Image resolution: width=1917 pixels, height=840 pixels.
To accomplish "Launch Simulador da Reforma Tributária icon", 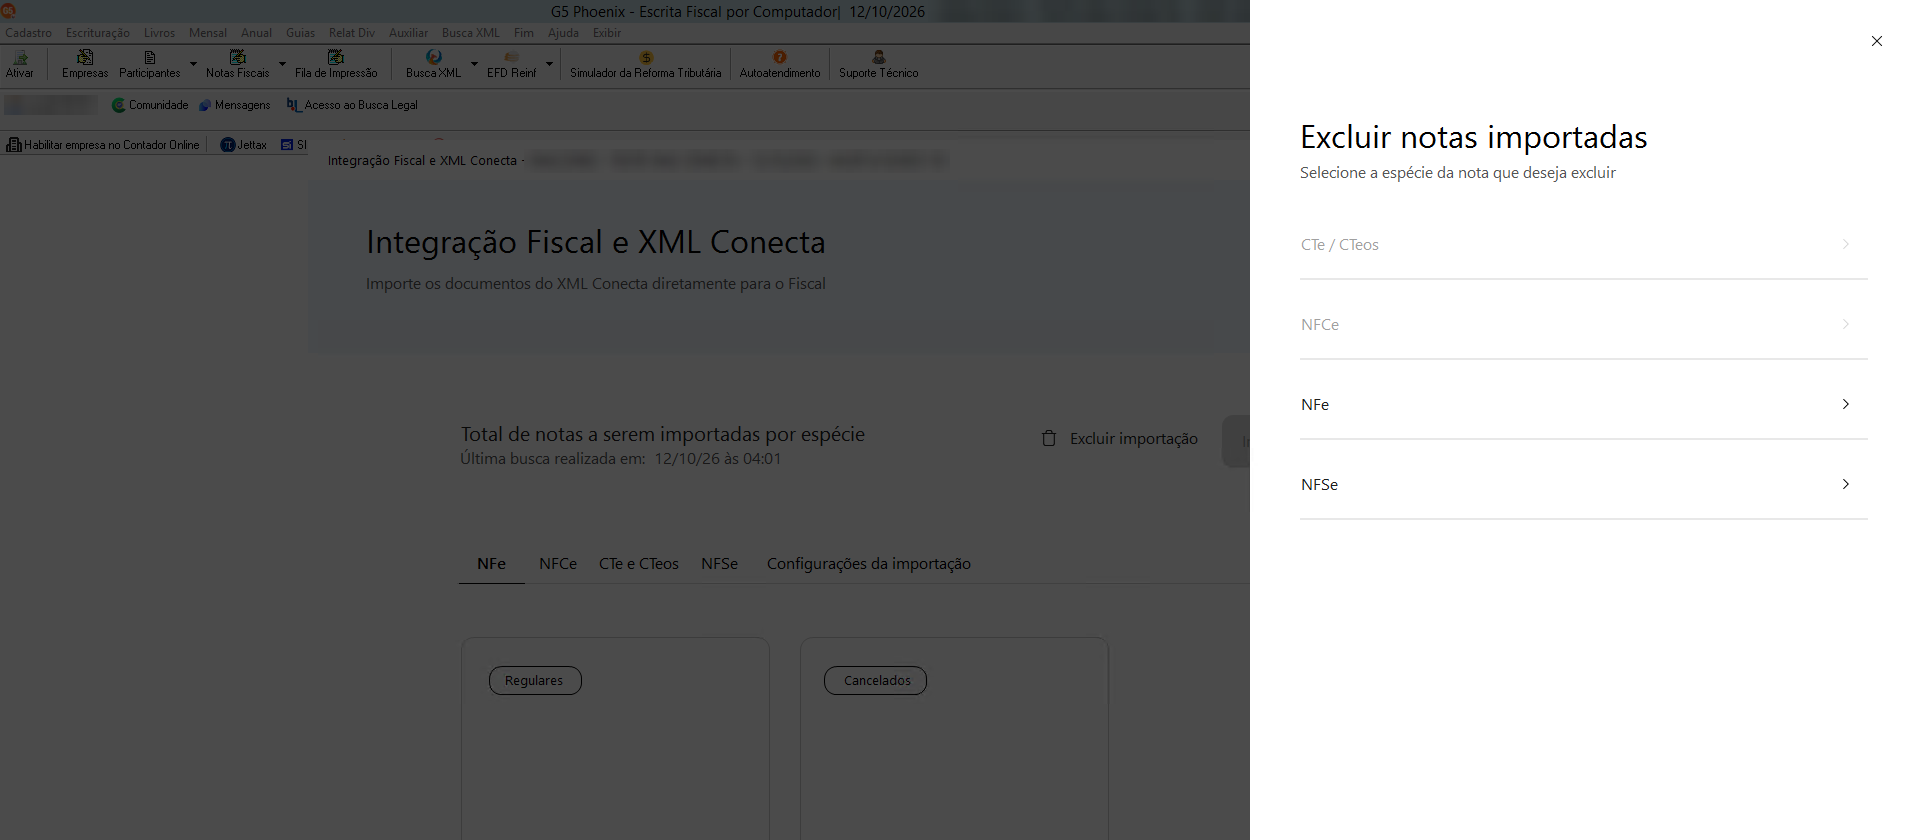I will 646,57.
